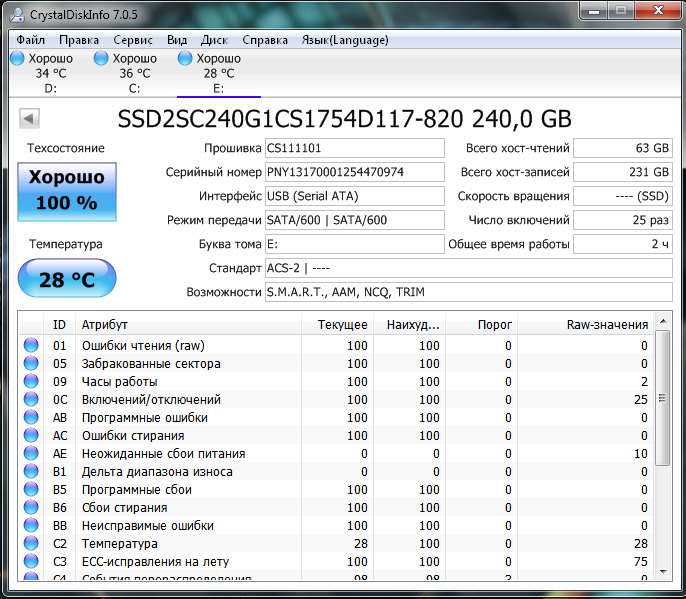Image resolution: width=686 pixels, height=599 pixels.
Task: Click the Возможности field S.M.A.R.T., AAM, NCQ, TRIM
Action: (469, 292)
